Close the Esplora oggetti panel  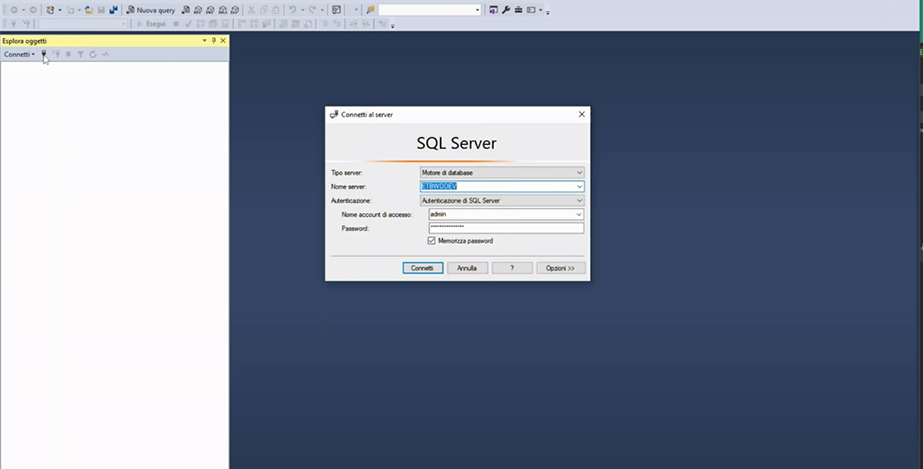tap(223, 41)
